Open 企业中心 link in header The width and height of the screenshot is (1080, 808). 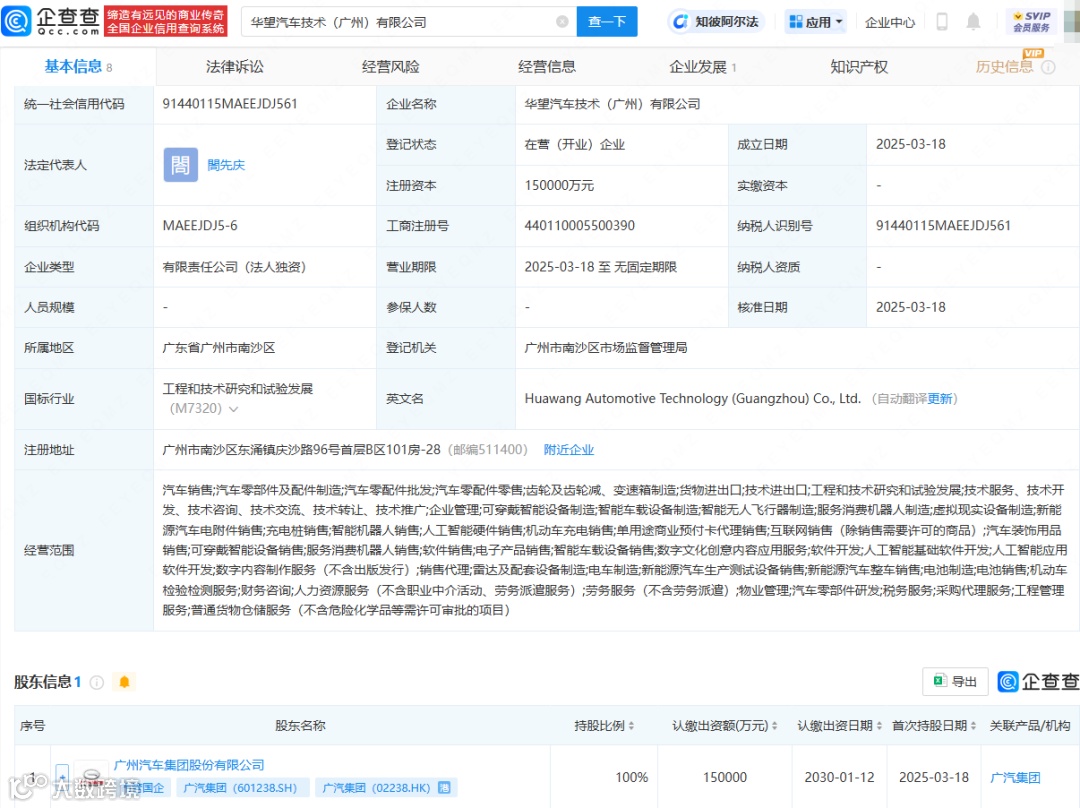[x=890, y=22]
